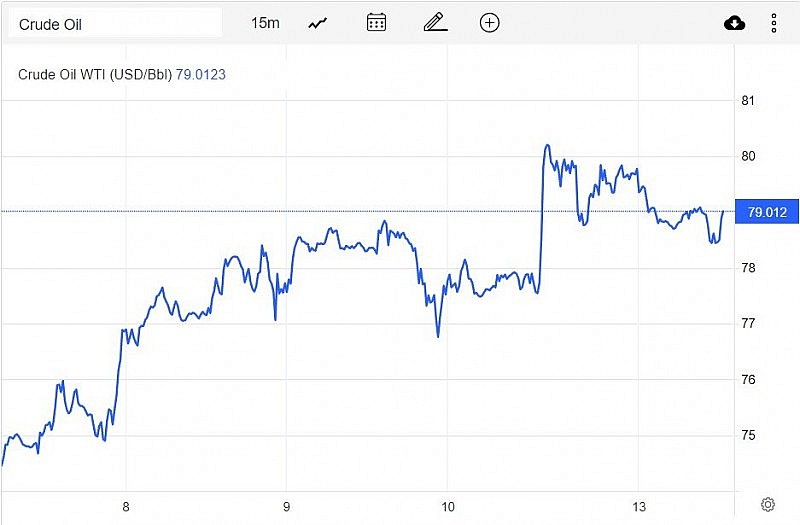The width and height of the screenshot is (800, 525).
Task: Click the Crude Oil search field
Action: click(x=114, y=23)
